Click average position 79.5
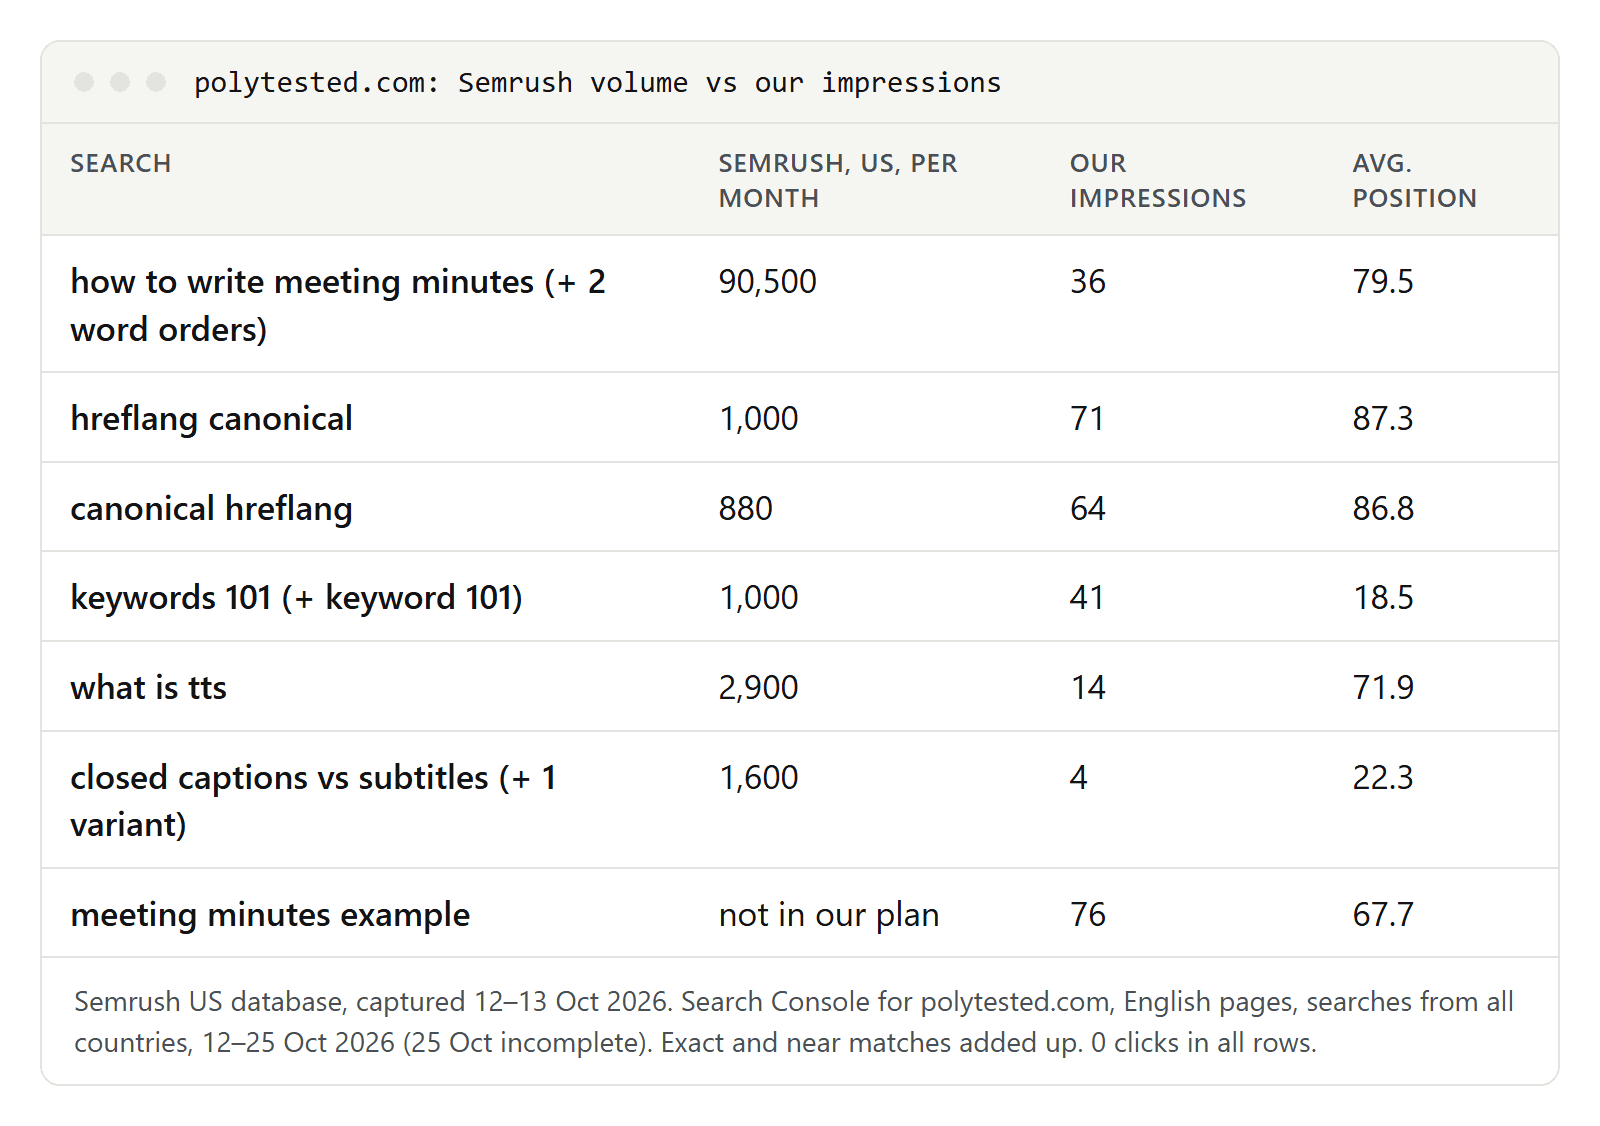Viewport: 1600px width, 1126px height. 1383,282
